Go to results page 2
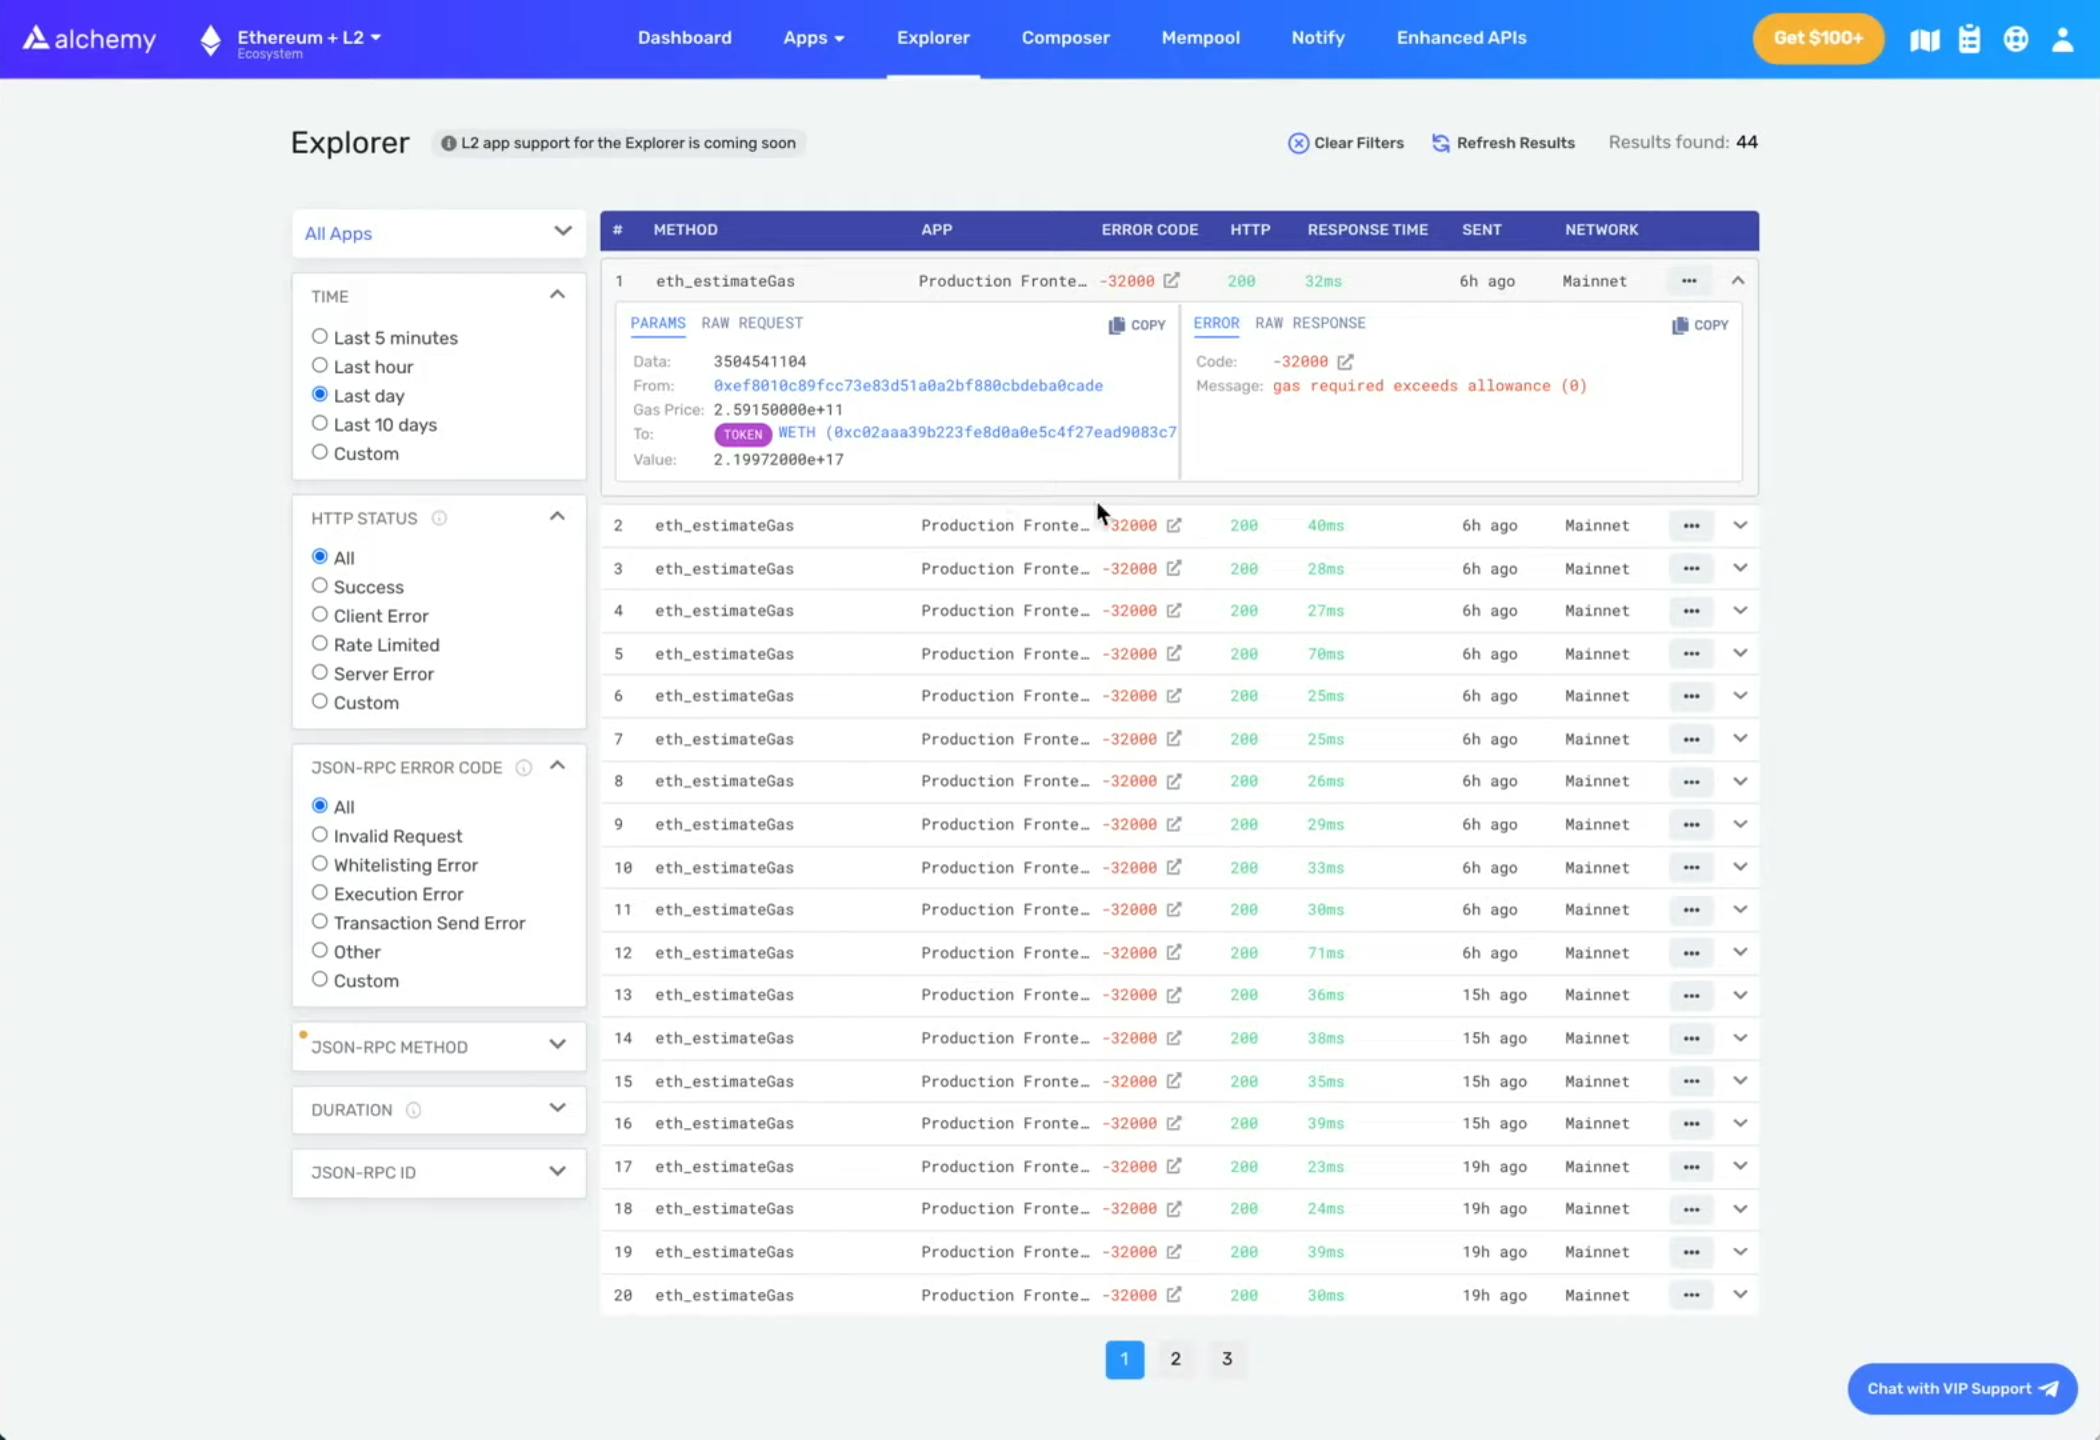The width and height of the screenshot is (2100, 1440). click(1175, 1359)
